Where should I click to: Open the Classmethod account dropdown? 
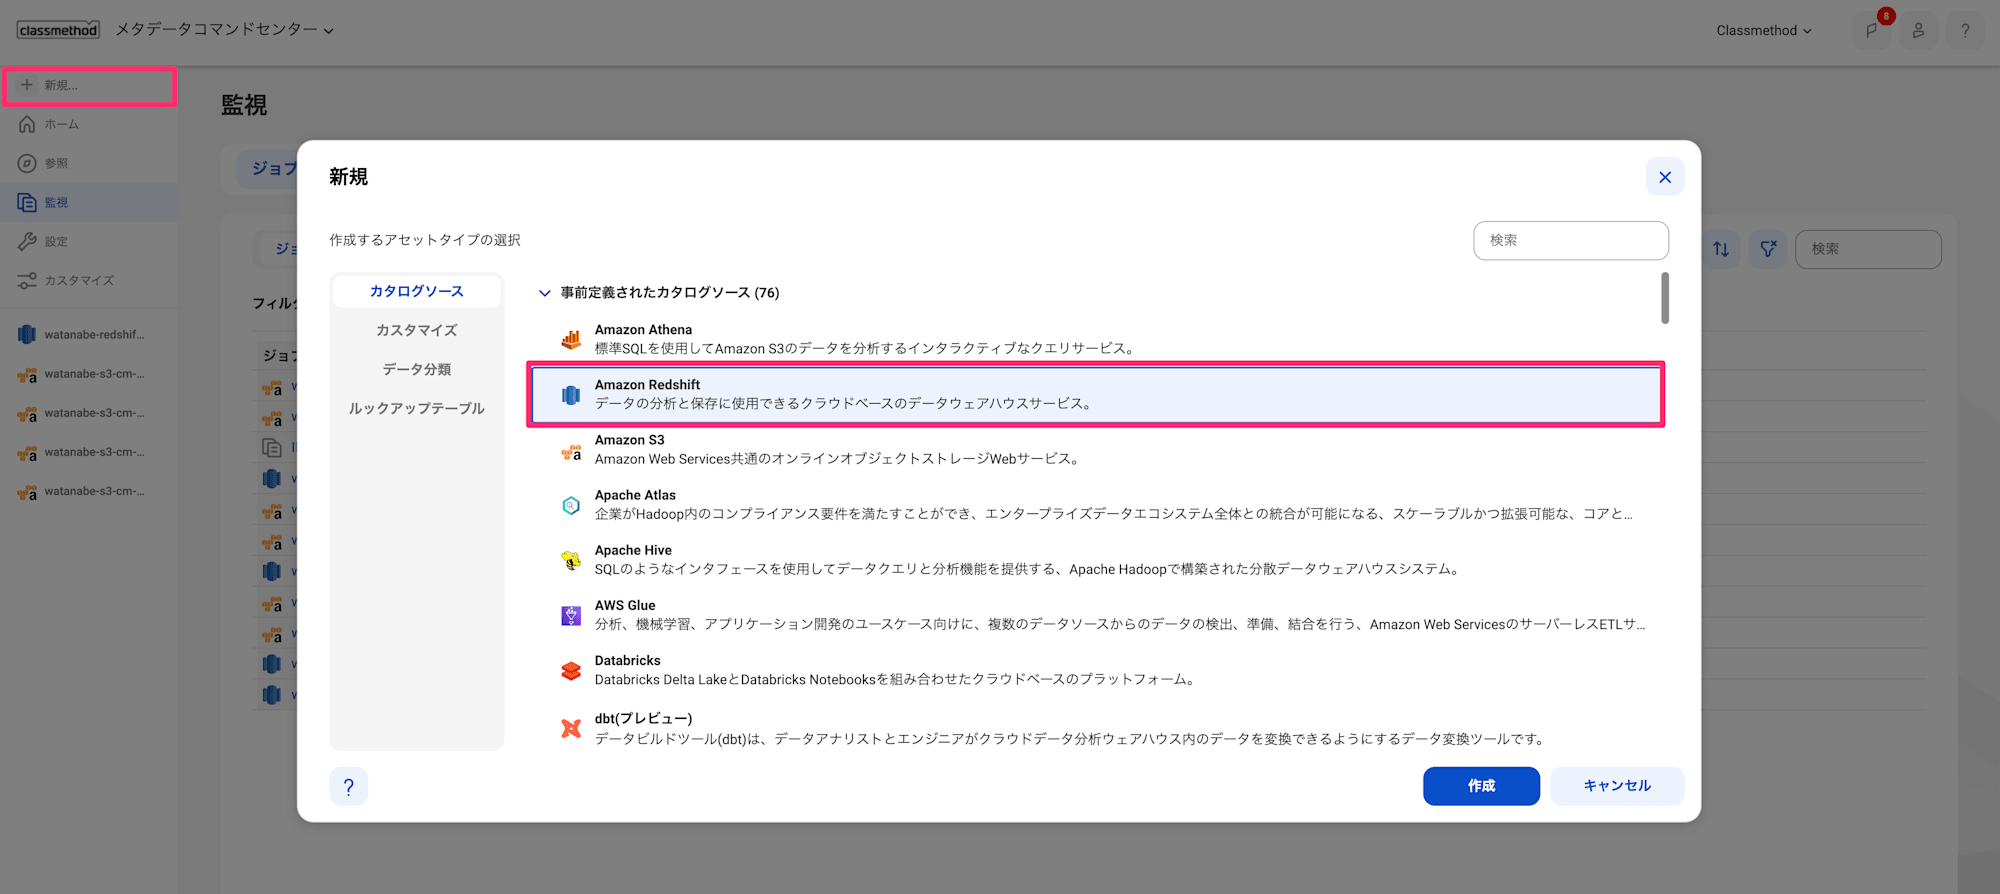point(1764,30)
